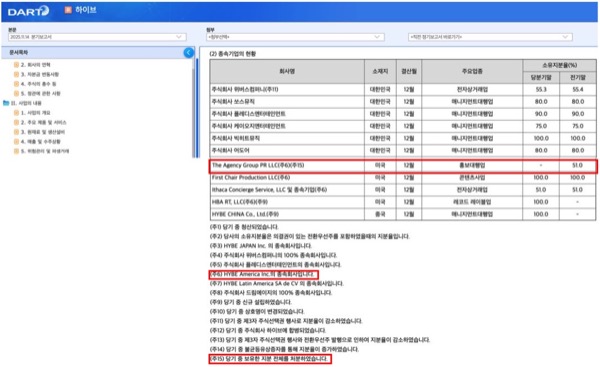Screen dimensions: 600x367
Task: Open '3. 자본금 변동사항' in the document tree
Action: [x=39, y=74]
